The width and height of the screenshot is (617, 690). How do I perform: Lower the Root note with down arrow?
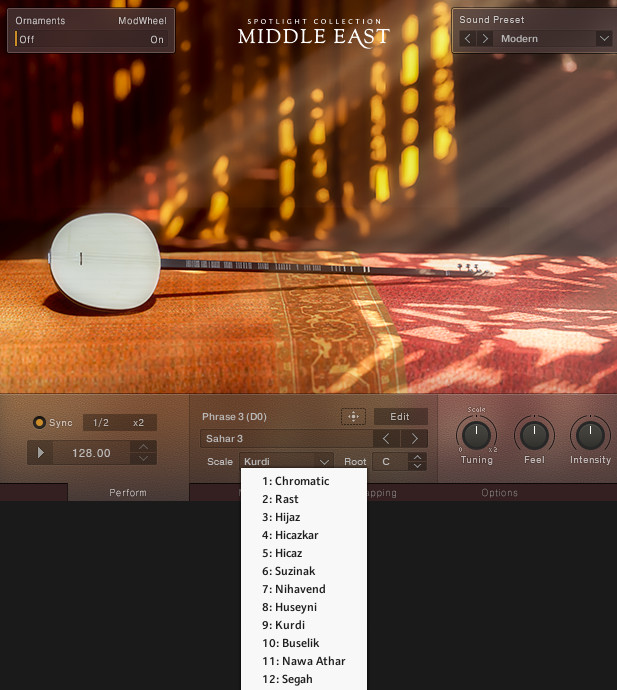[x=417, y=466]
